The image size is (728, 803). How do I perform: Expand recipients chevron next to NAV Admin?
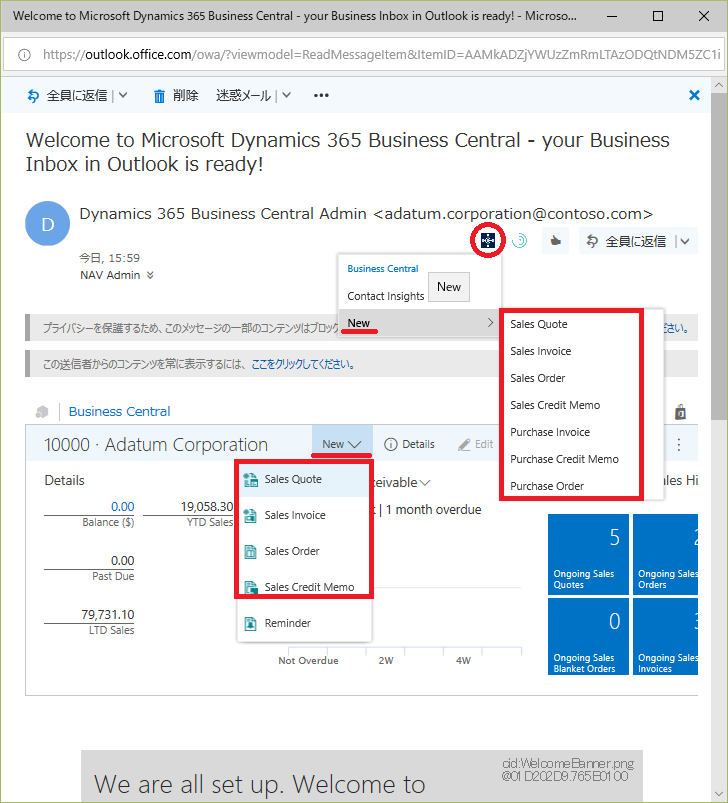[x=150, y=276]
